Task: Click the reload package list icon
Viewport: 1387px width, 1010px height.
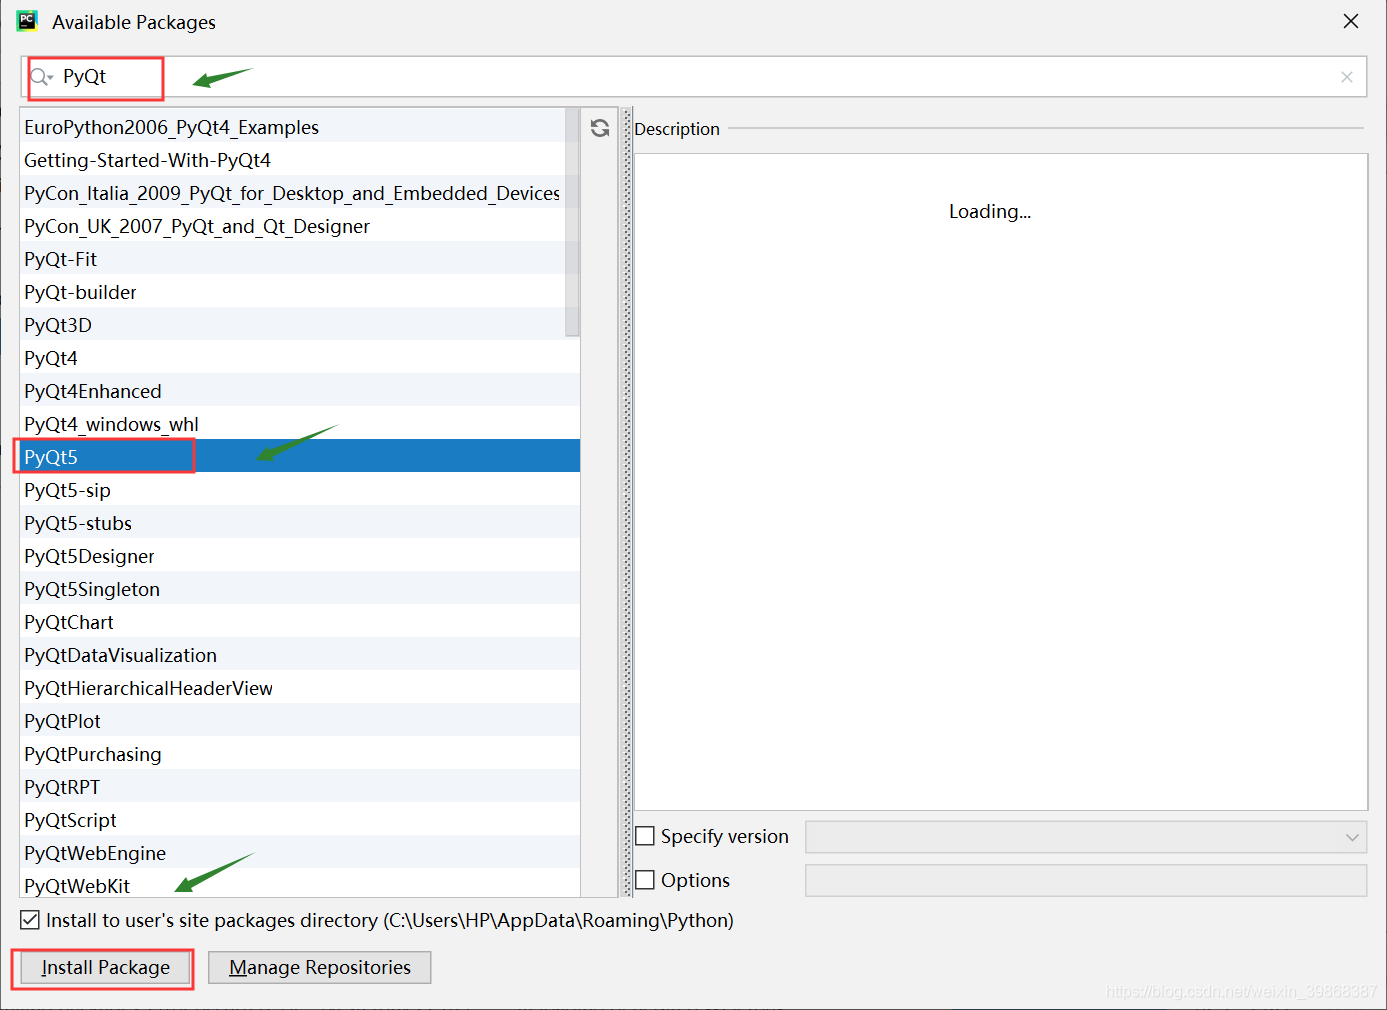Action: 600,128
